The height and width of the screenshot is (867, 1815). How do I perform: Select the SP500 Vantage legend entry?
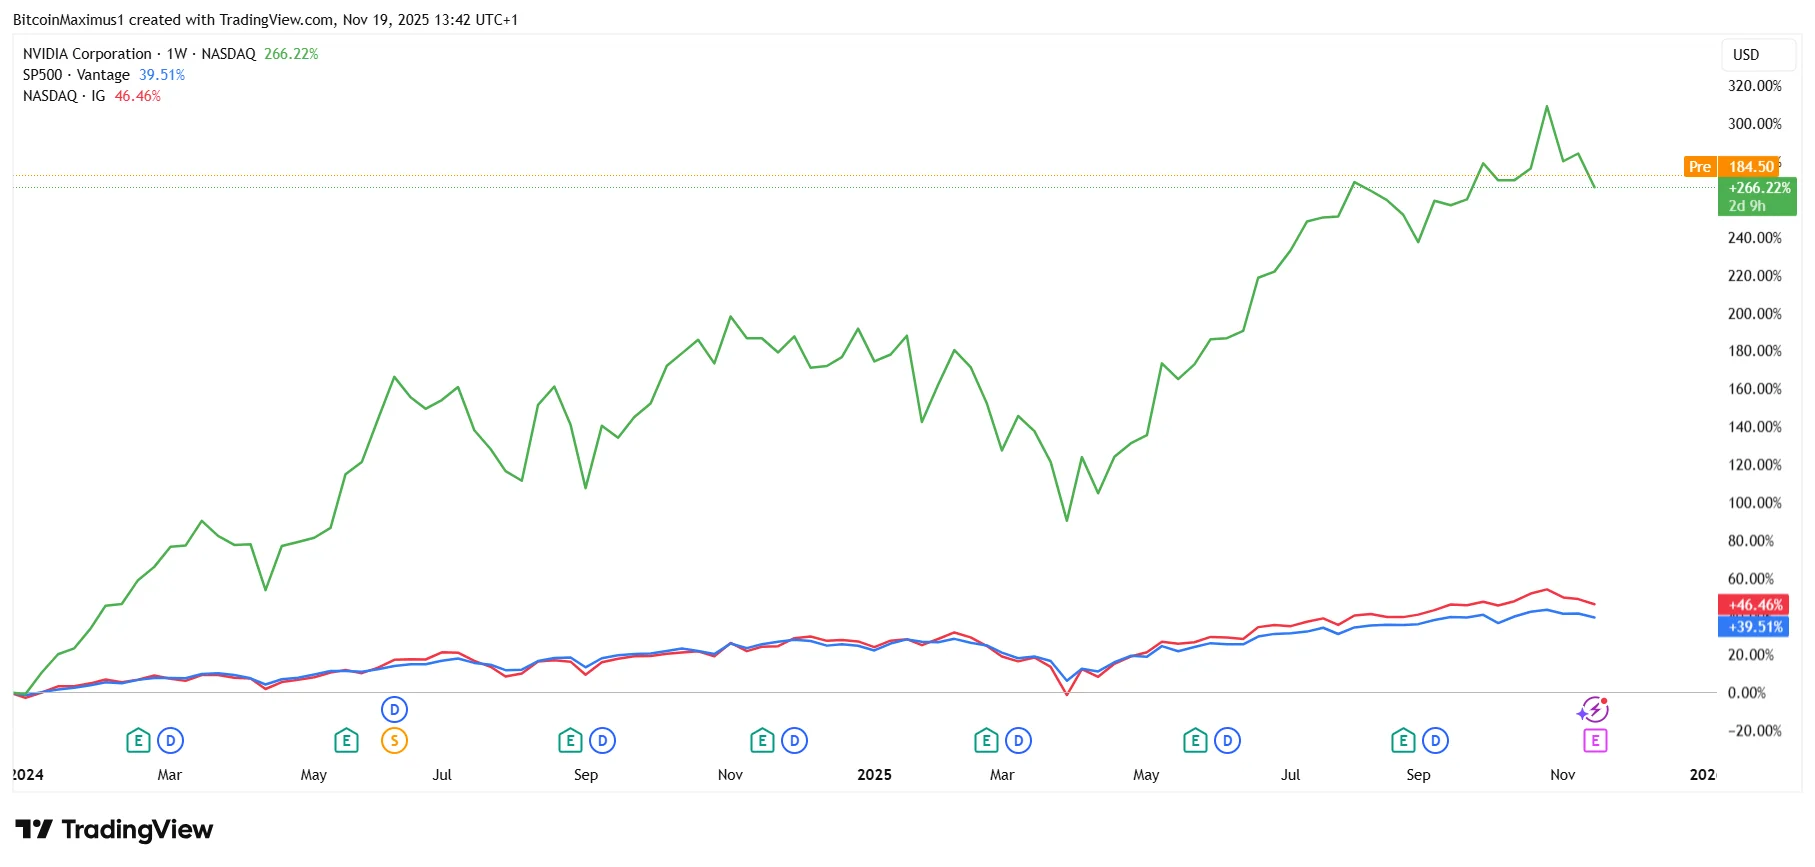pos(76,75)
